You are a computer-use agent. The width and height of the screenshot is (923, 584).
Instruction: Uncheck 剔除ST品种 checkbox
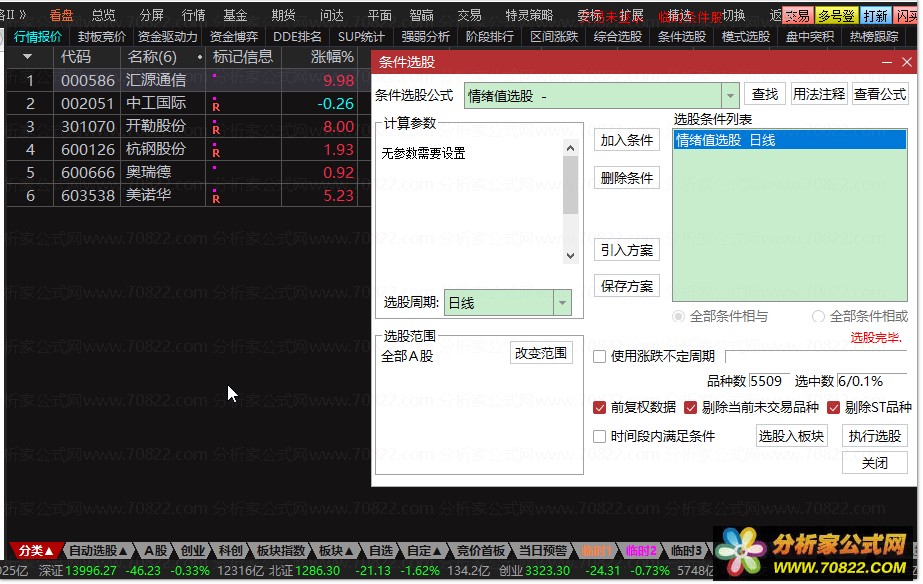click(834, 407)
